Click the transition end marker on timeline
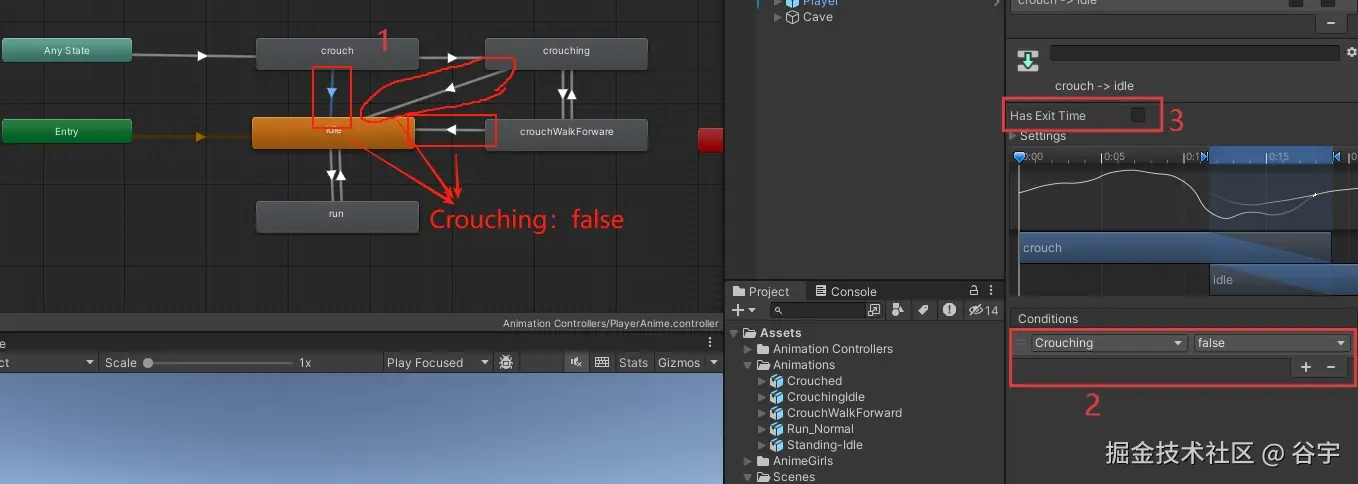 1336,156
